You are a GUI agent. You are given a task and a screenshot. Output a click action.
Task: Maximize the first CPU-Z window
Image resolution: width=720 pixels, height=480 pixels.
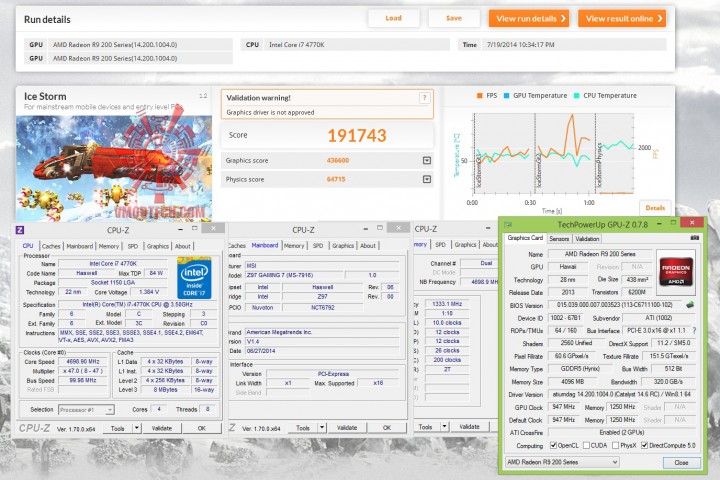pos(195,228)
